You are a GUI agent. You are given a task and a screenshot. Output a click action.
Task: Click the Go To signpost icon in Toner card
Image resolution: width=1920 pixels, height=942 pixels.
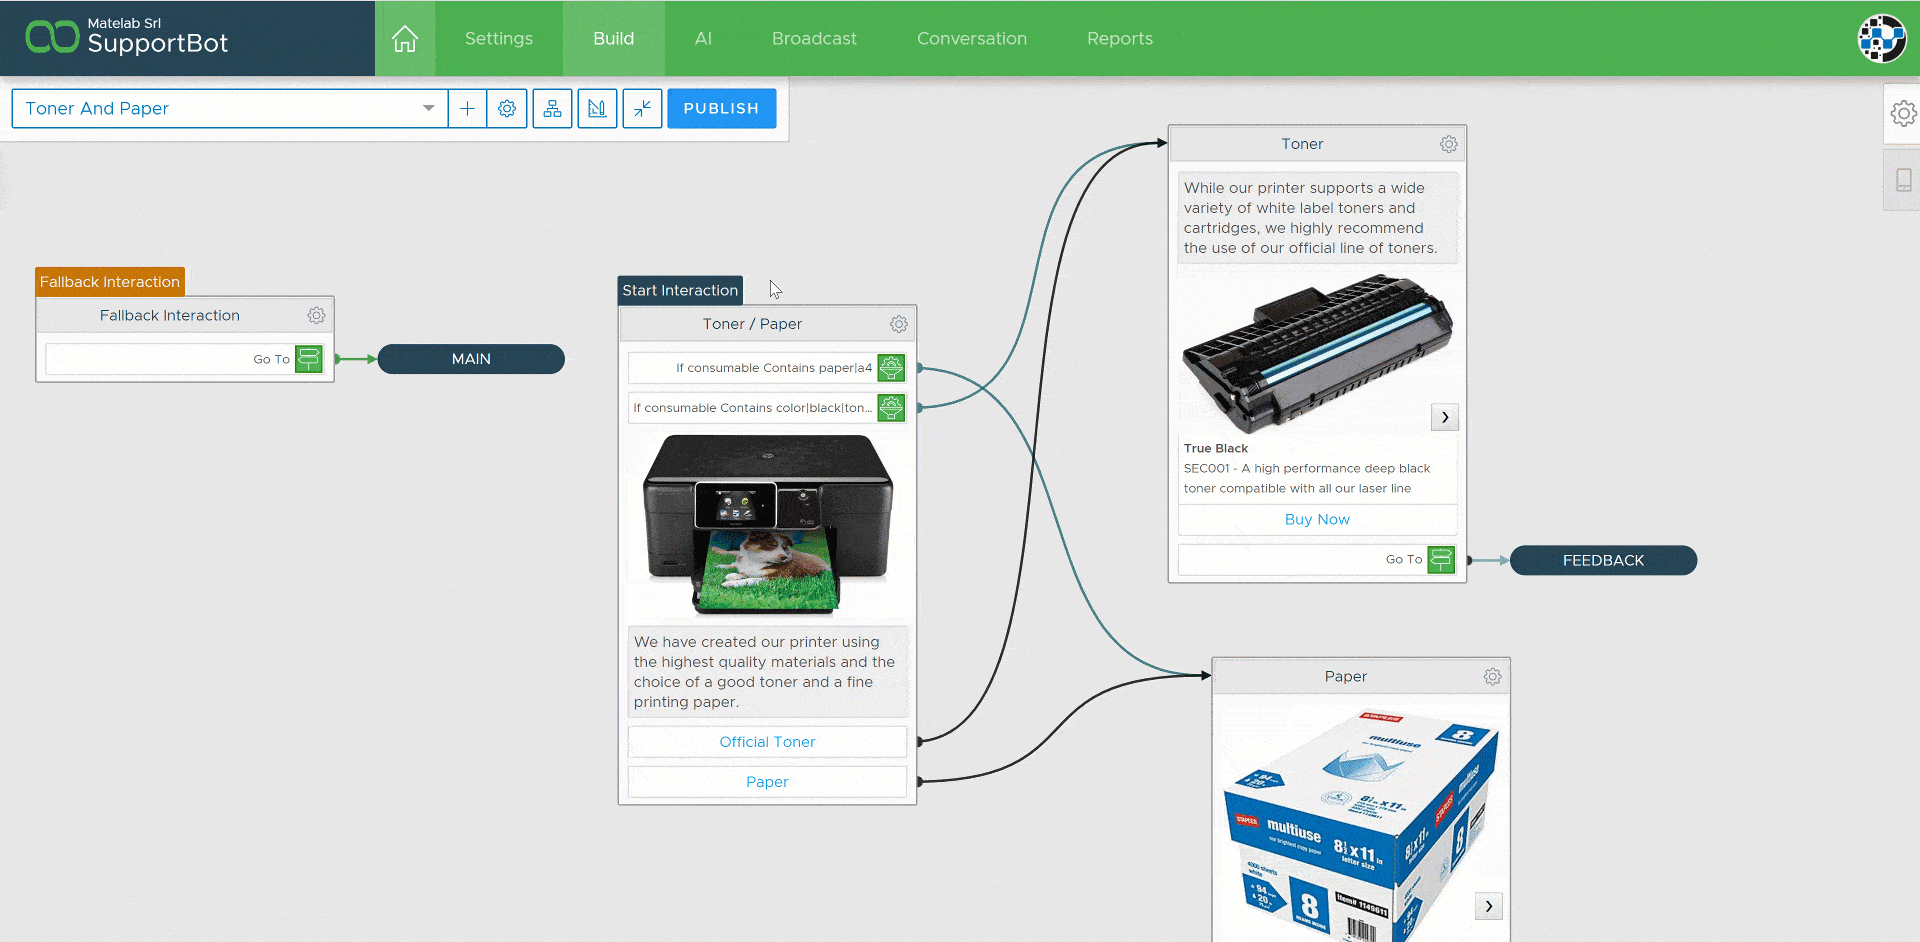click(1441, 560)
